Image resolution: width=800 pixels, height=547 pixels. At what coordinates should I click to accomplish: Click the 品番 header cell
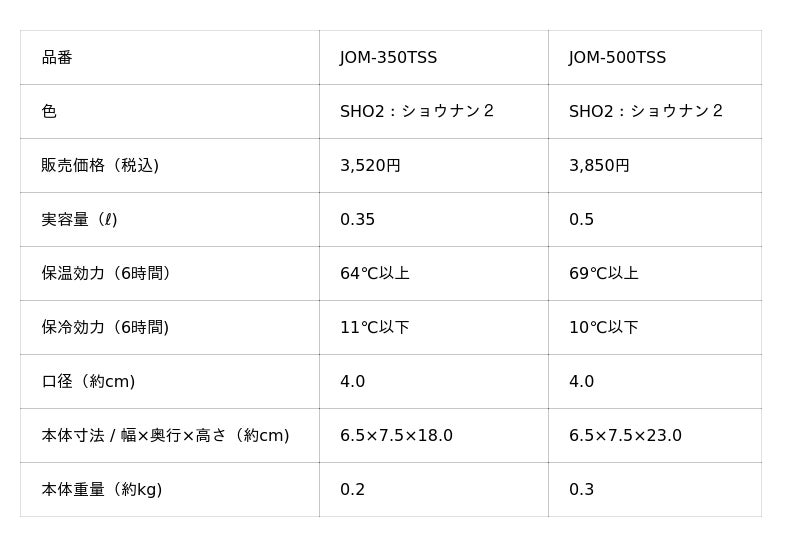[57, 58]
